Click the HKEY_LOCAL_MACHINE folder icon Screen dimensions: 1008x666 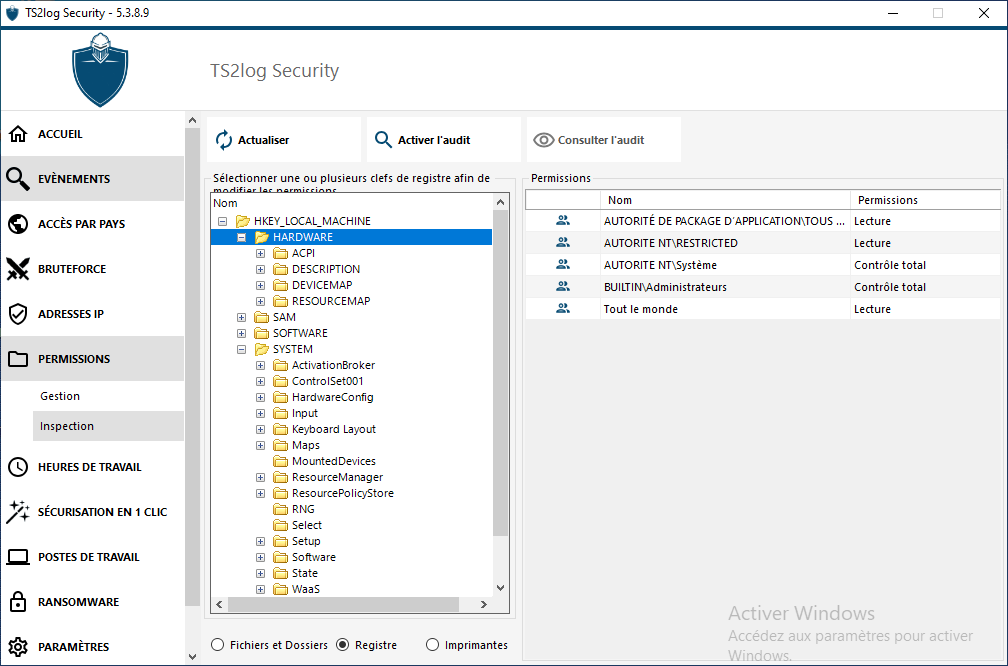242,221
